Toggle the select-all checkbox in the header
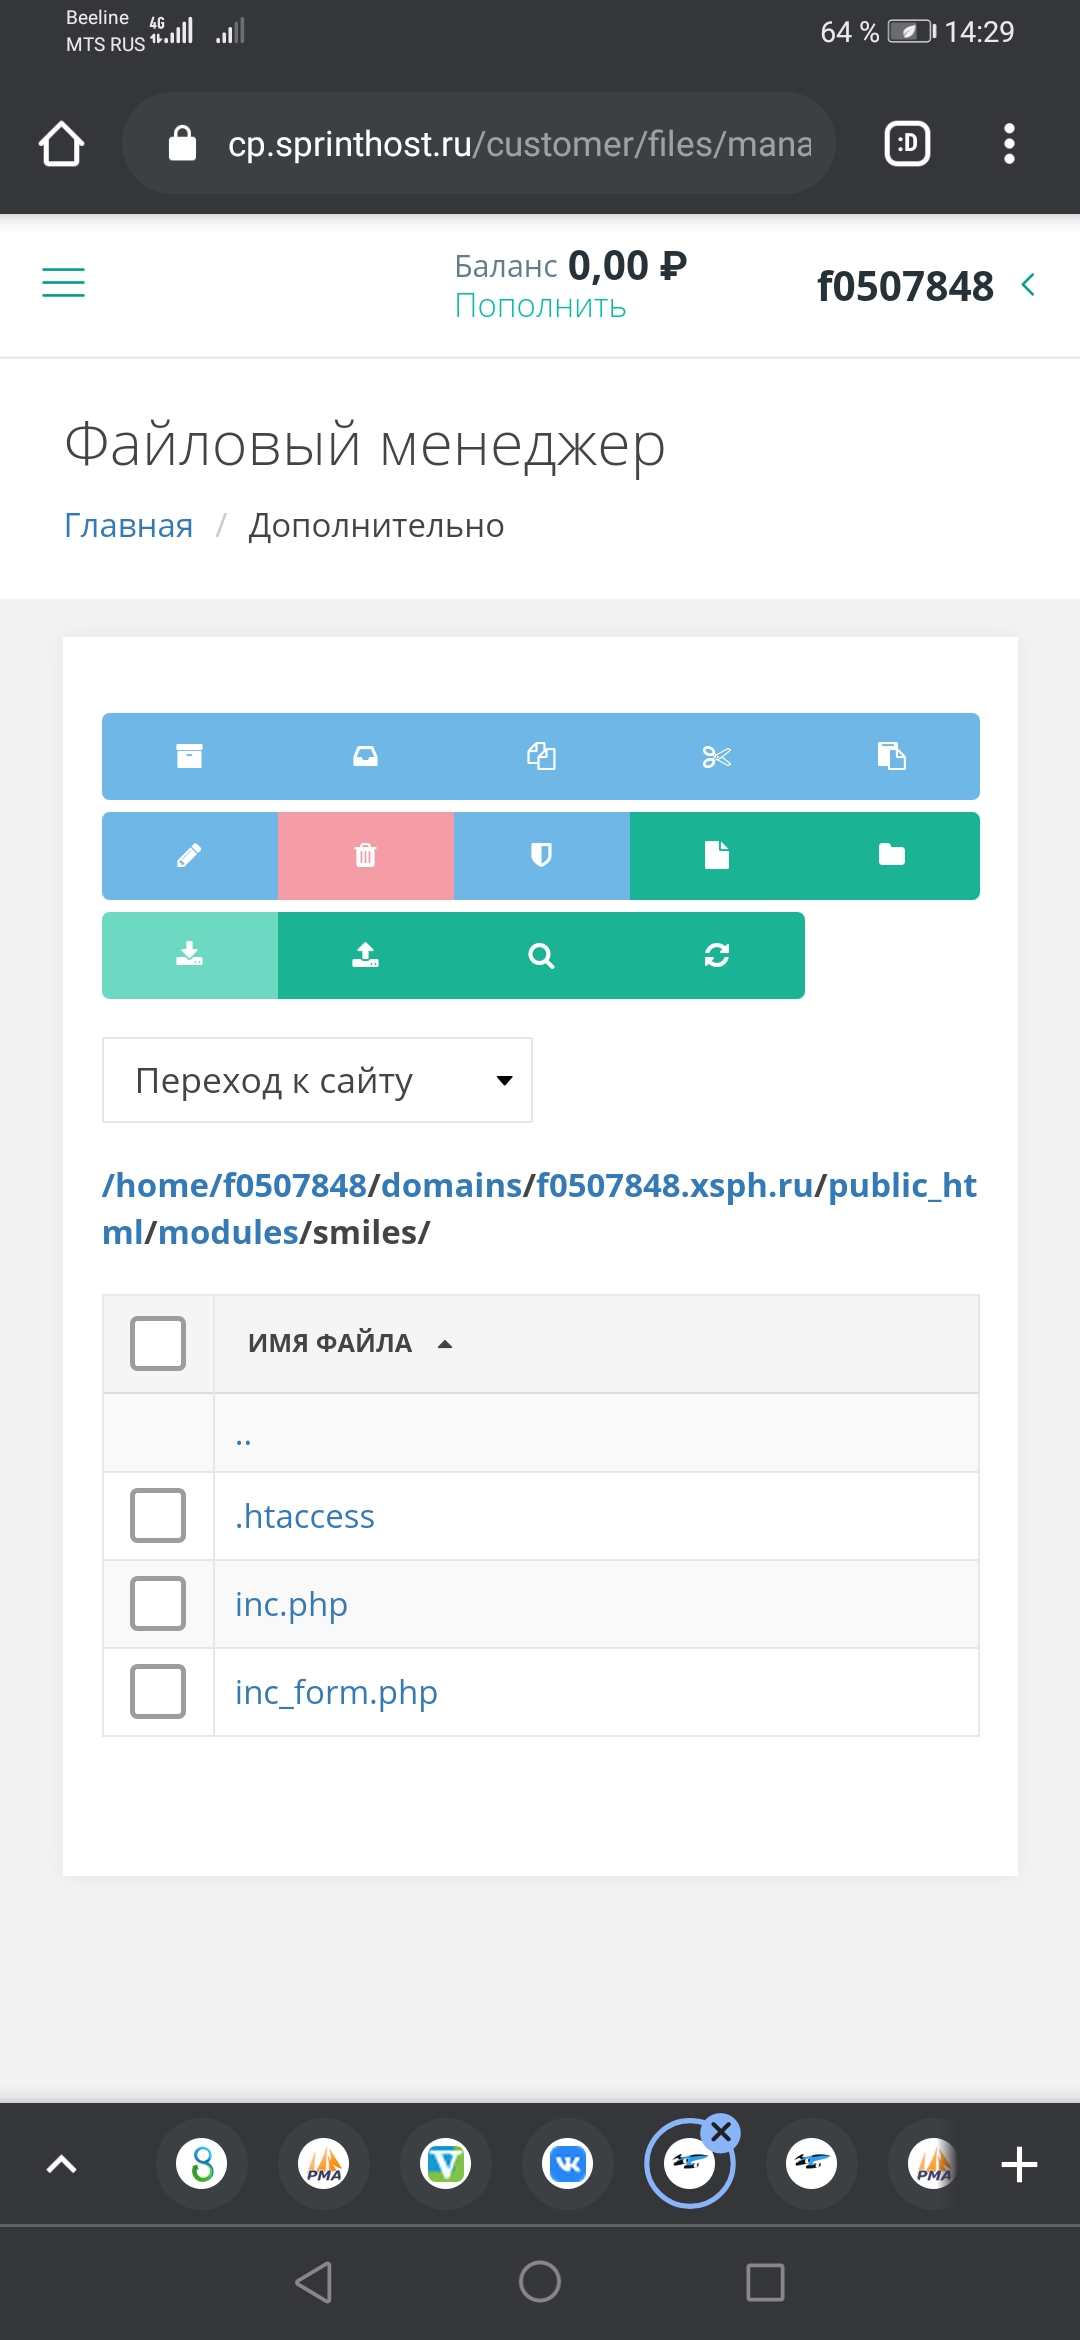The height and width of the screenshot is (2340, 1080). pyautogui.click(x=158, y=1342)
